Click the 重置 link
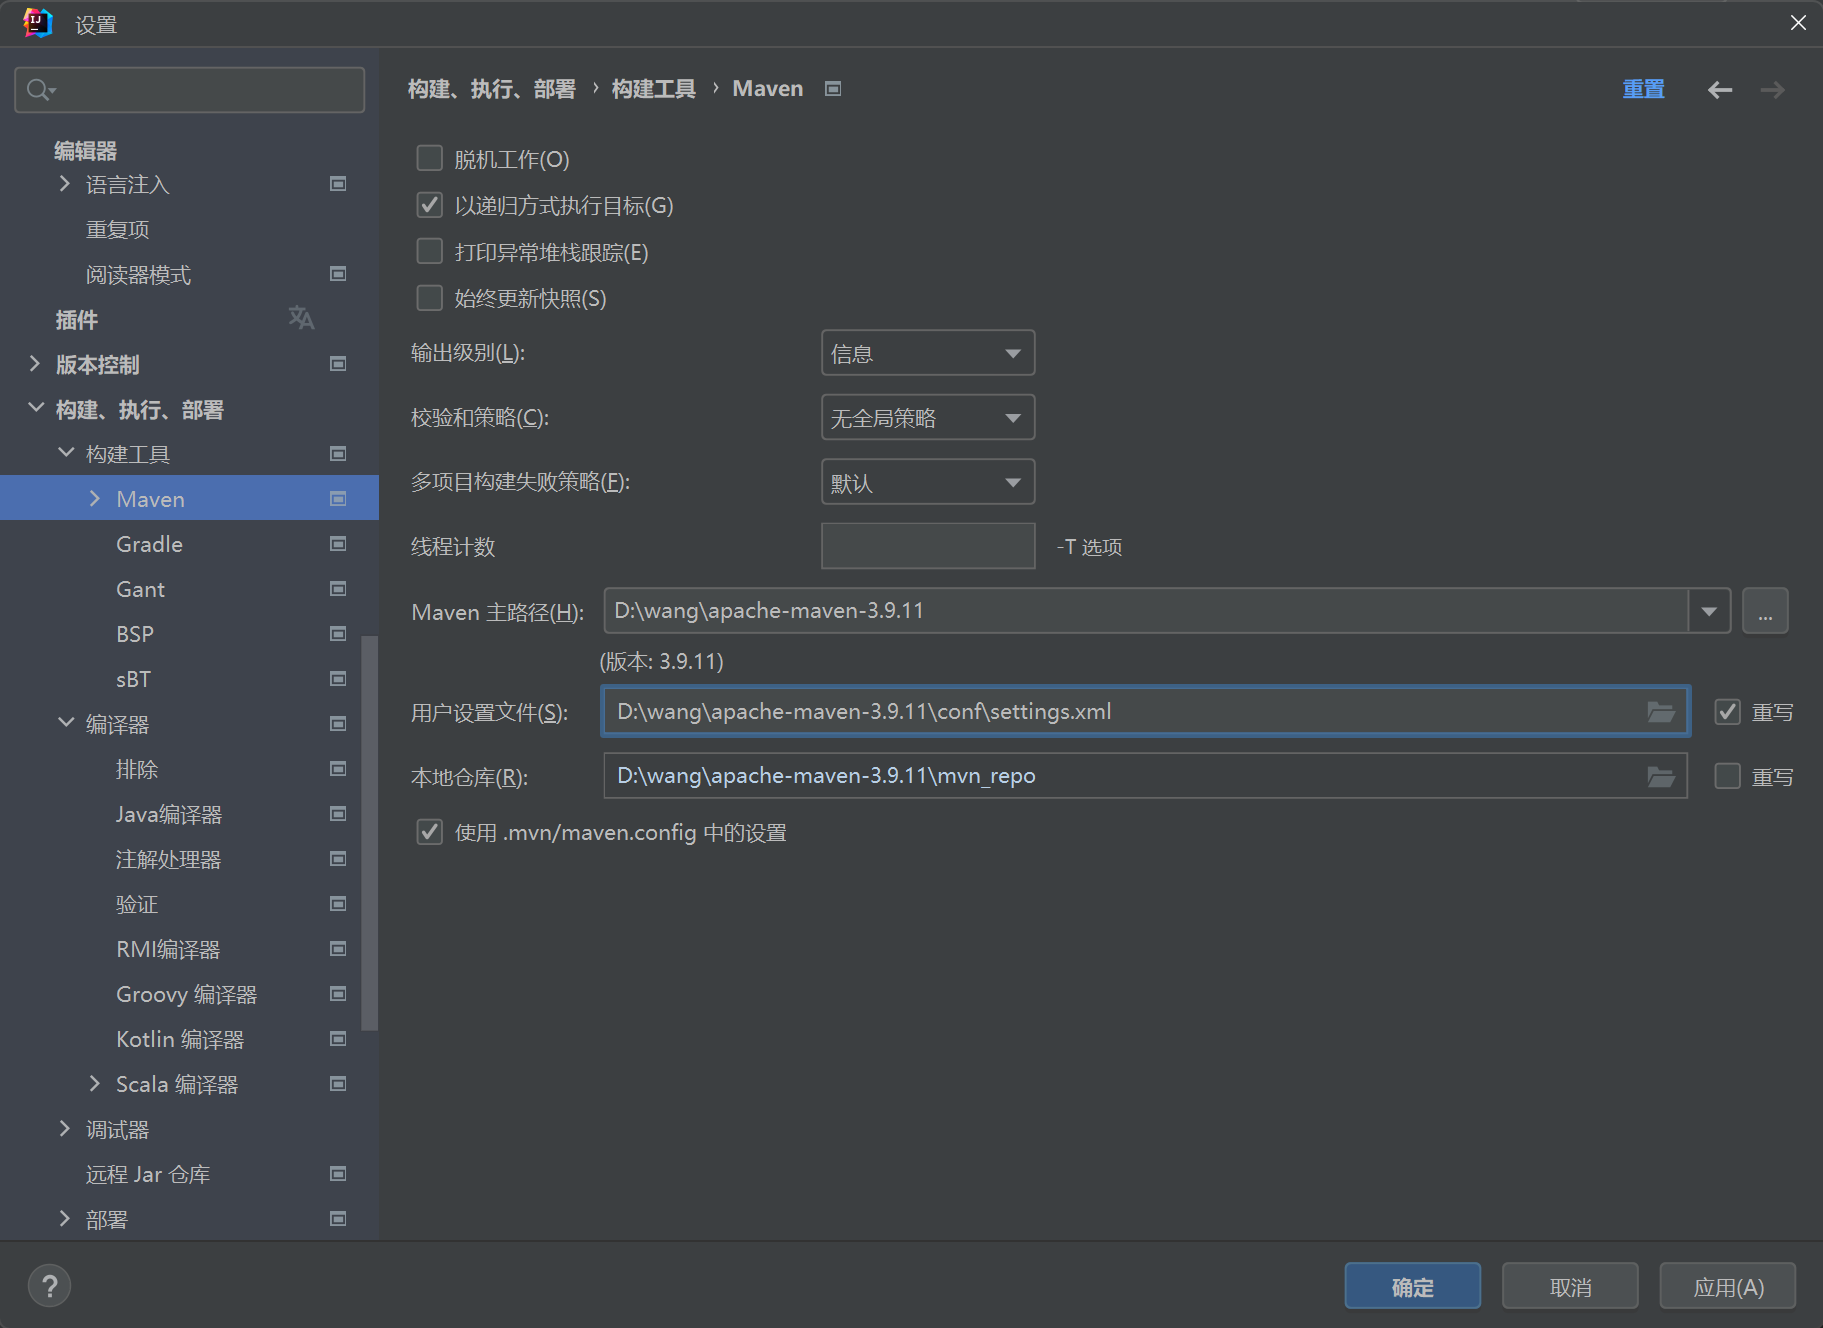 click(1642, 89)
